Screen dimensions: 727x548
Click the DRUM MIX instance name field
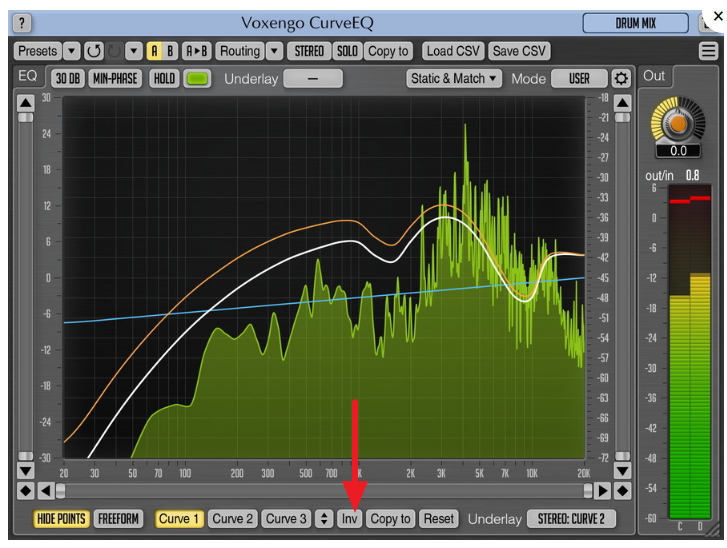point(635,23)
